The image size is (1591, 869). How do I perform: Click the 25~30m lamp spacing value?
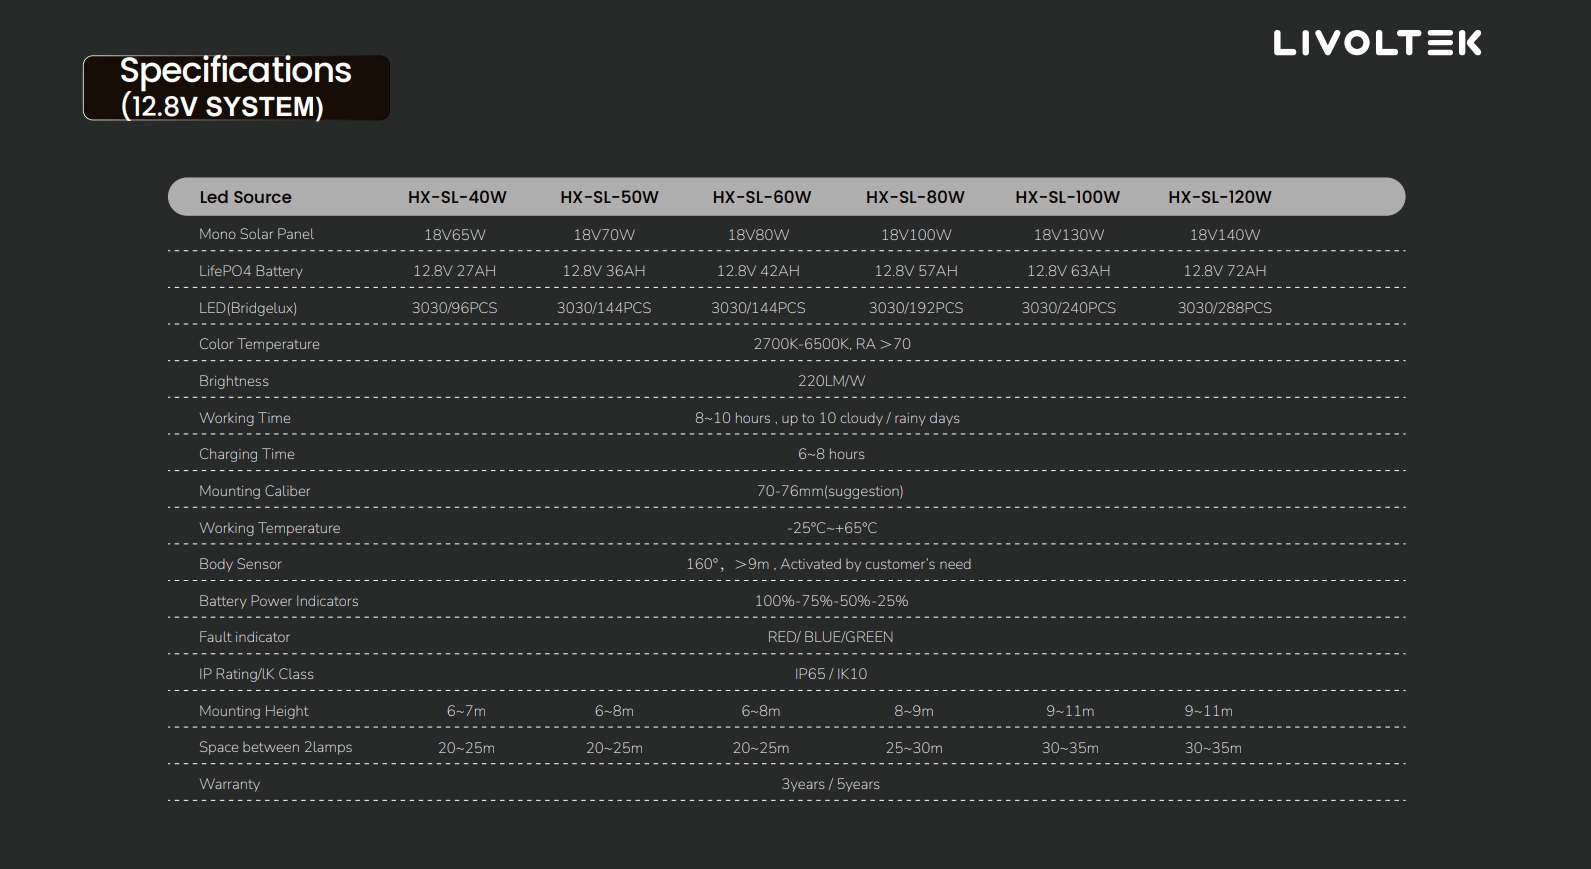[914, 748]
